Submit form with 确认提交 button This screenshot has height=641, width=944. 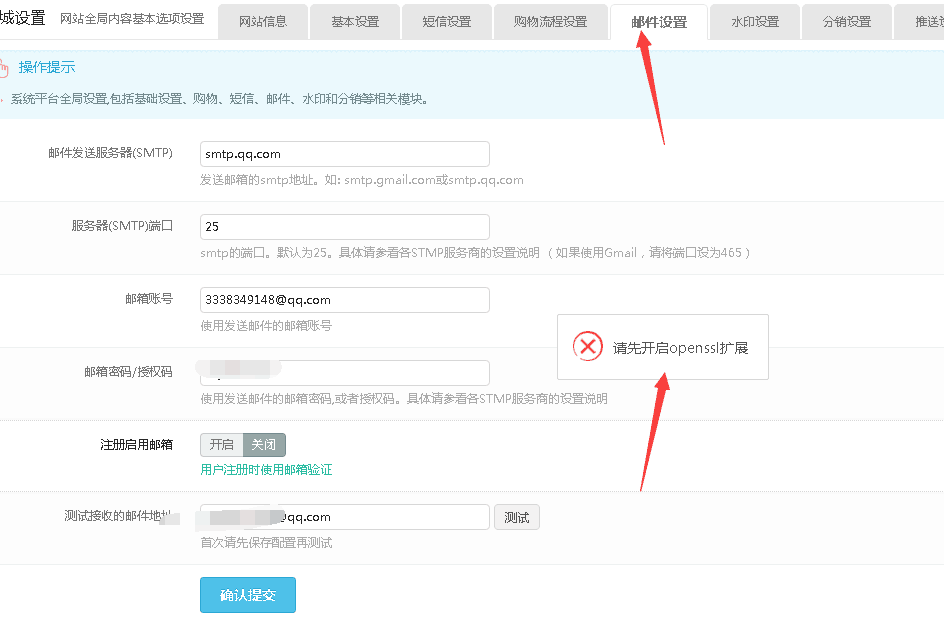(x=248, y=595)
